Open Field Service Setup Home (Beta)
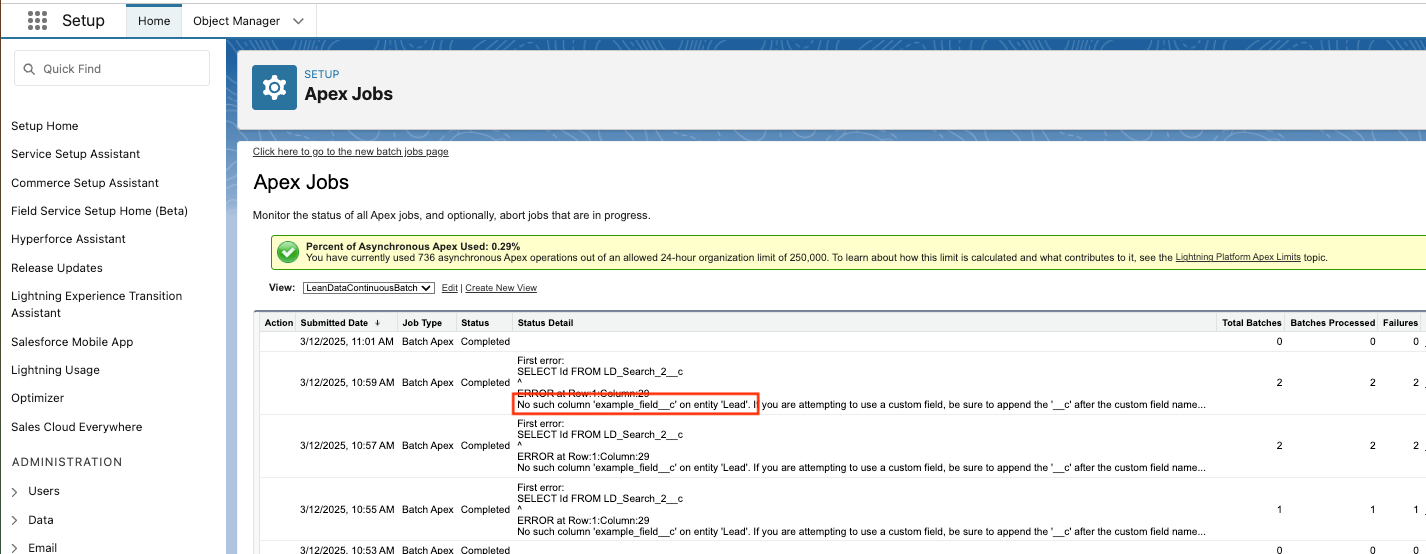 pyautogui.click(x=100, y=211)
